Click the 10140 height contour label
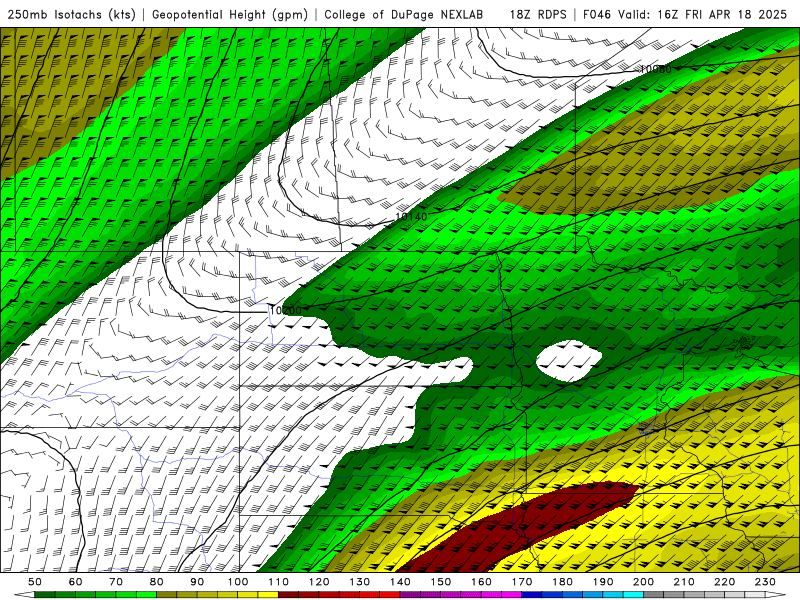Viewport: 800px width, 600px height. click(411, 217)
